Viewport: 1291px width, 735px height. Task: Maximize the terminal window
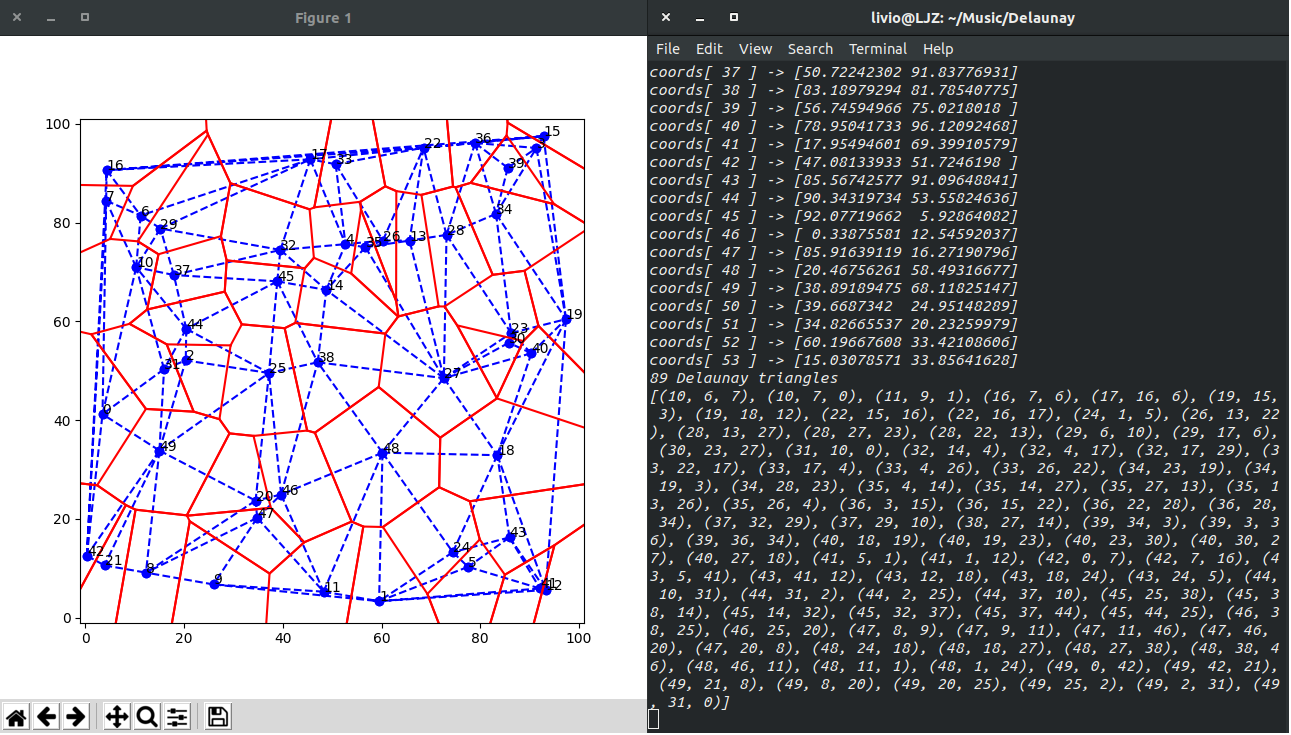point(733,17)
